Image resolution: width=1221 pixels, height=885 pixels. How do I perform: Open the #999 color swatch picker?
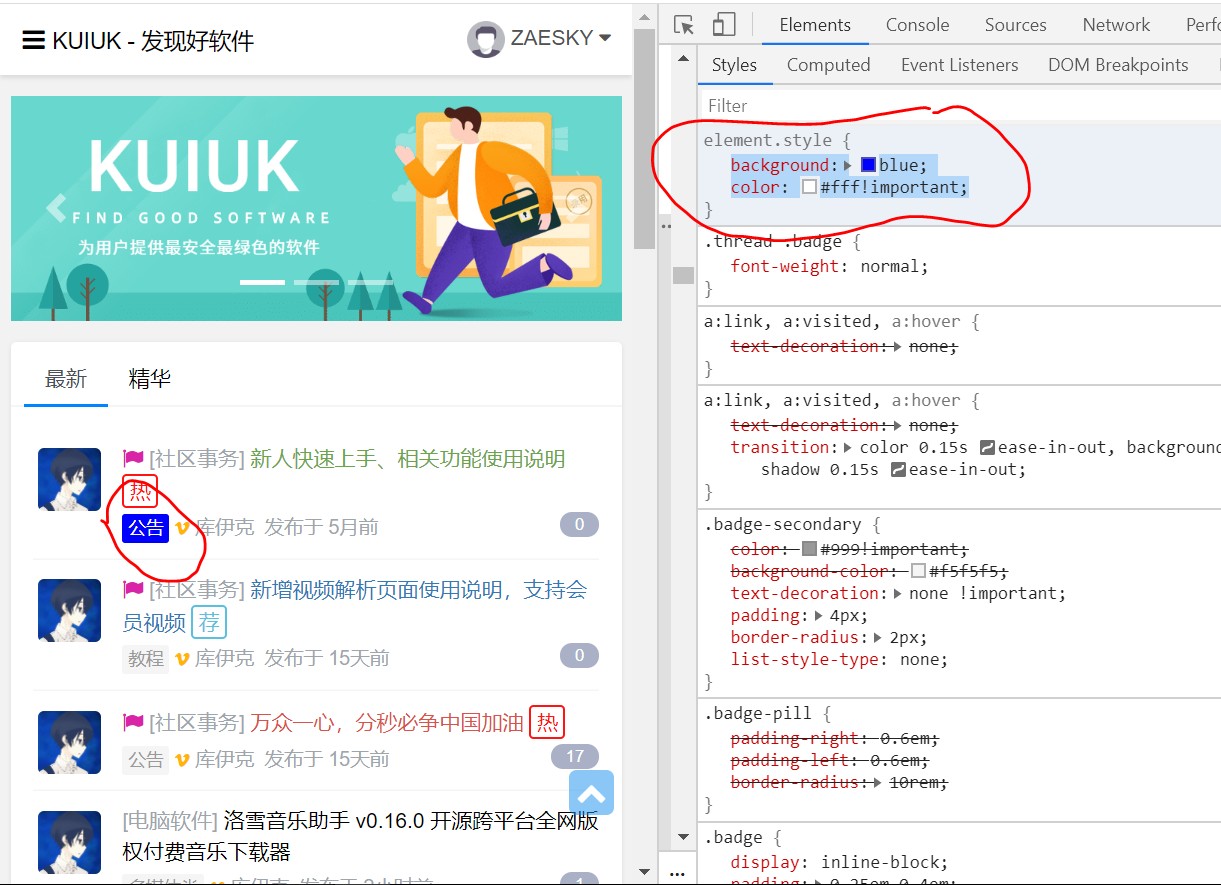click(809, 549)
